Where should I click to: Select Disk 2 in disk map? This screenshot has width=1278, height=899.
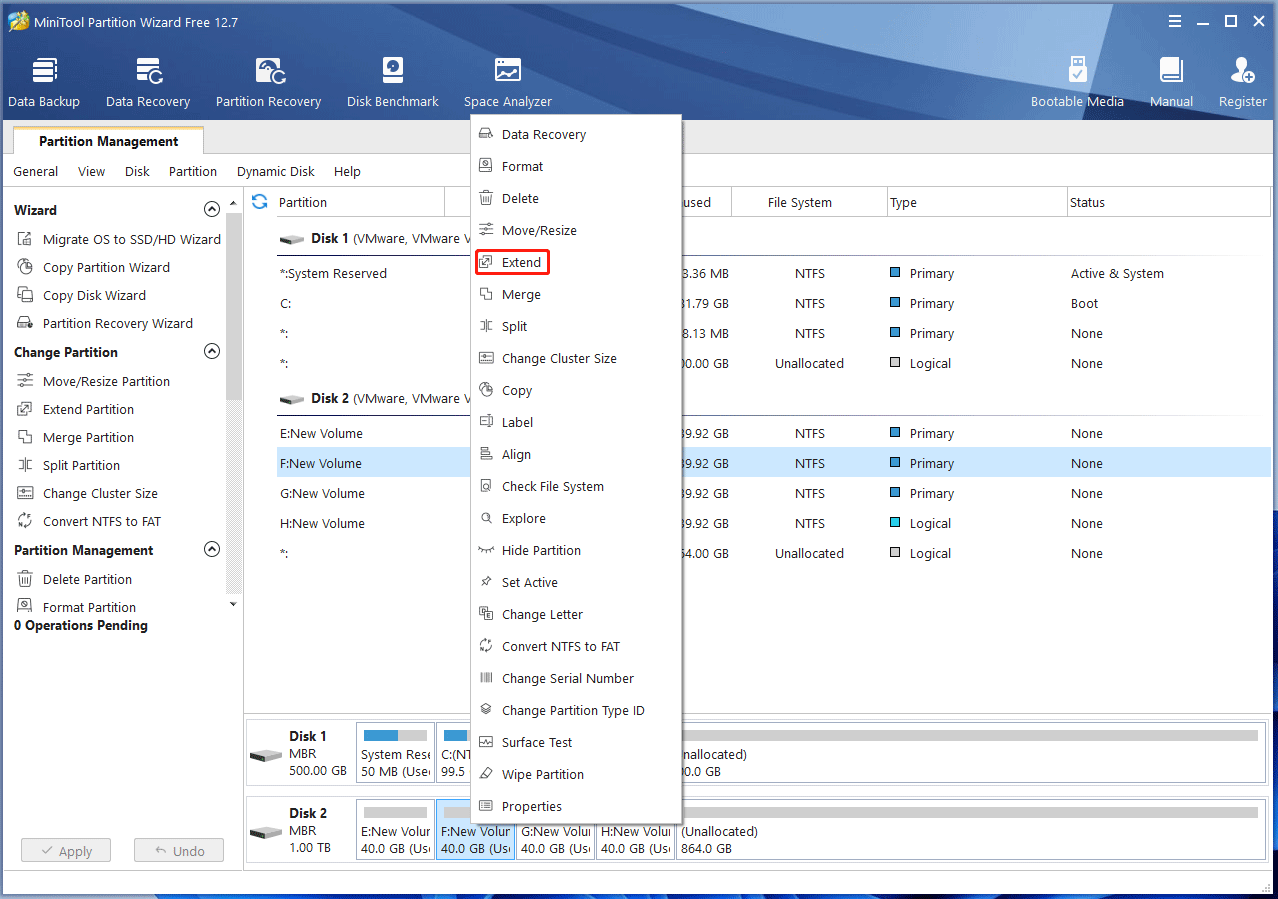coord(300,831)
